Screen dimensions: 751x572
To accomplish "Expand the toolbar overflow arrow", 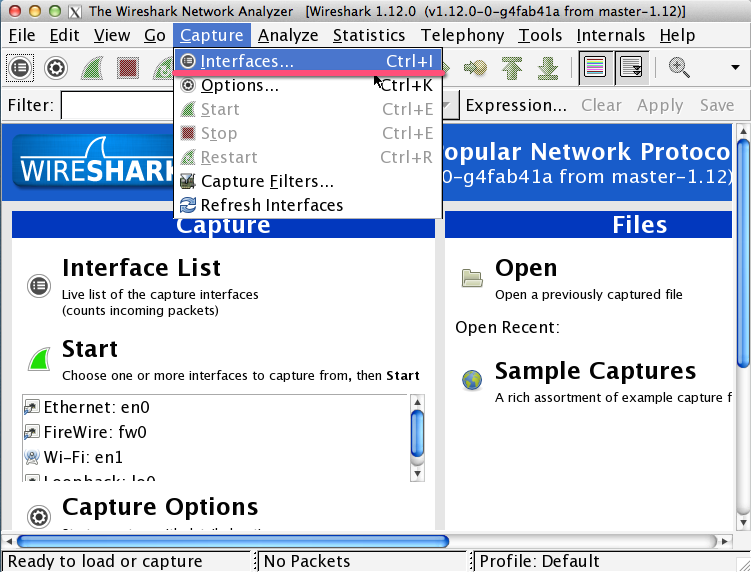I will pos(735,68).
